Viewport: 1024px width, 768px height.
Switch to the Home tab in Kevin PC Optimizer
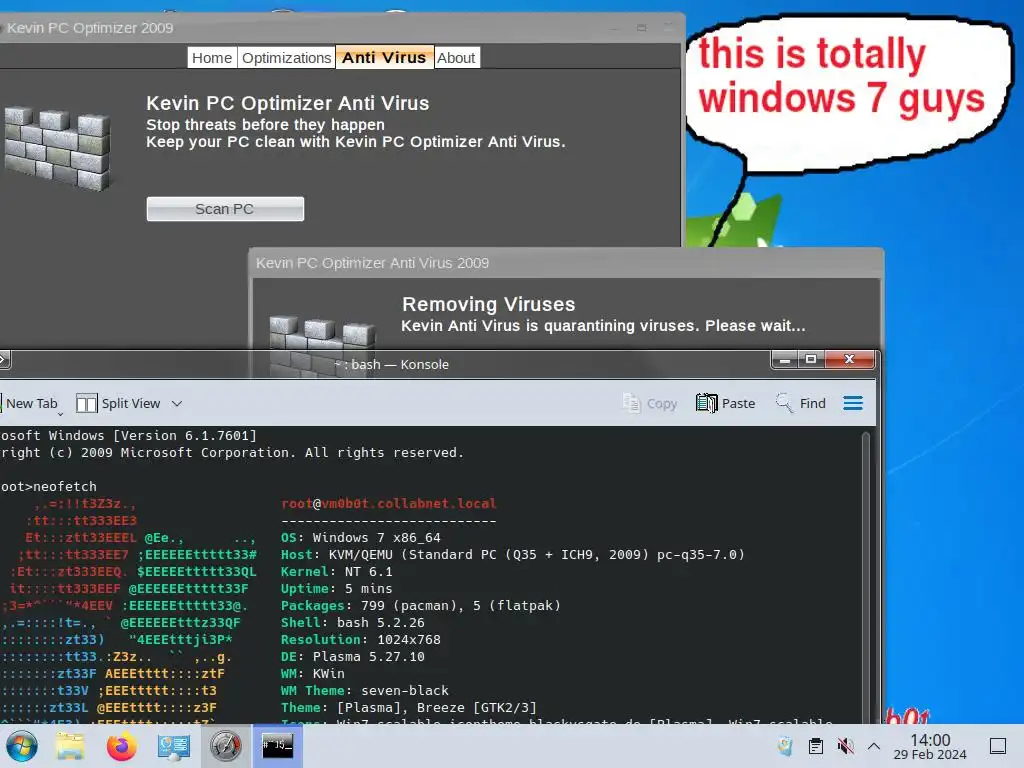click(212, 57)
